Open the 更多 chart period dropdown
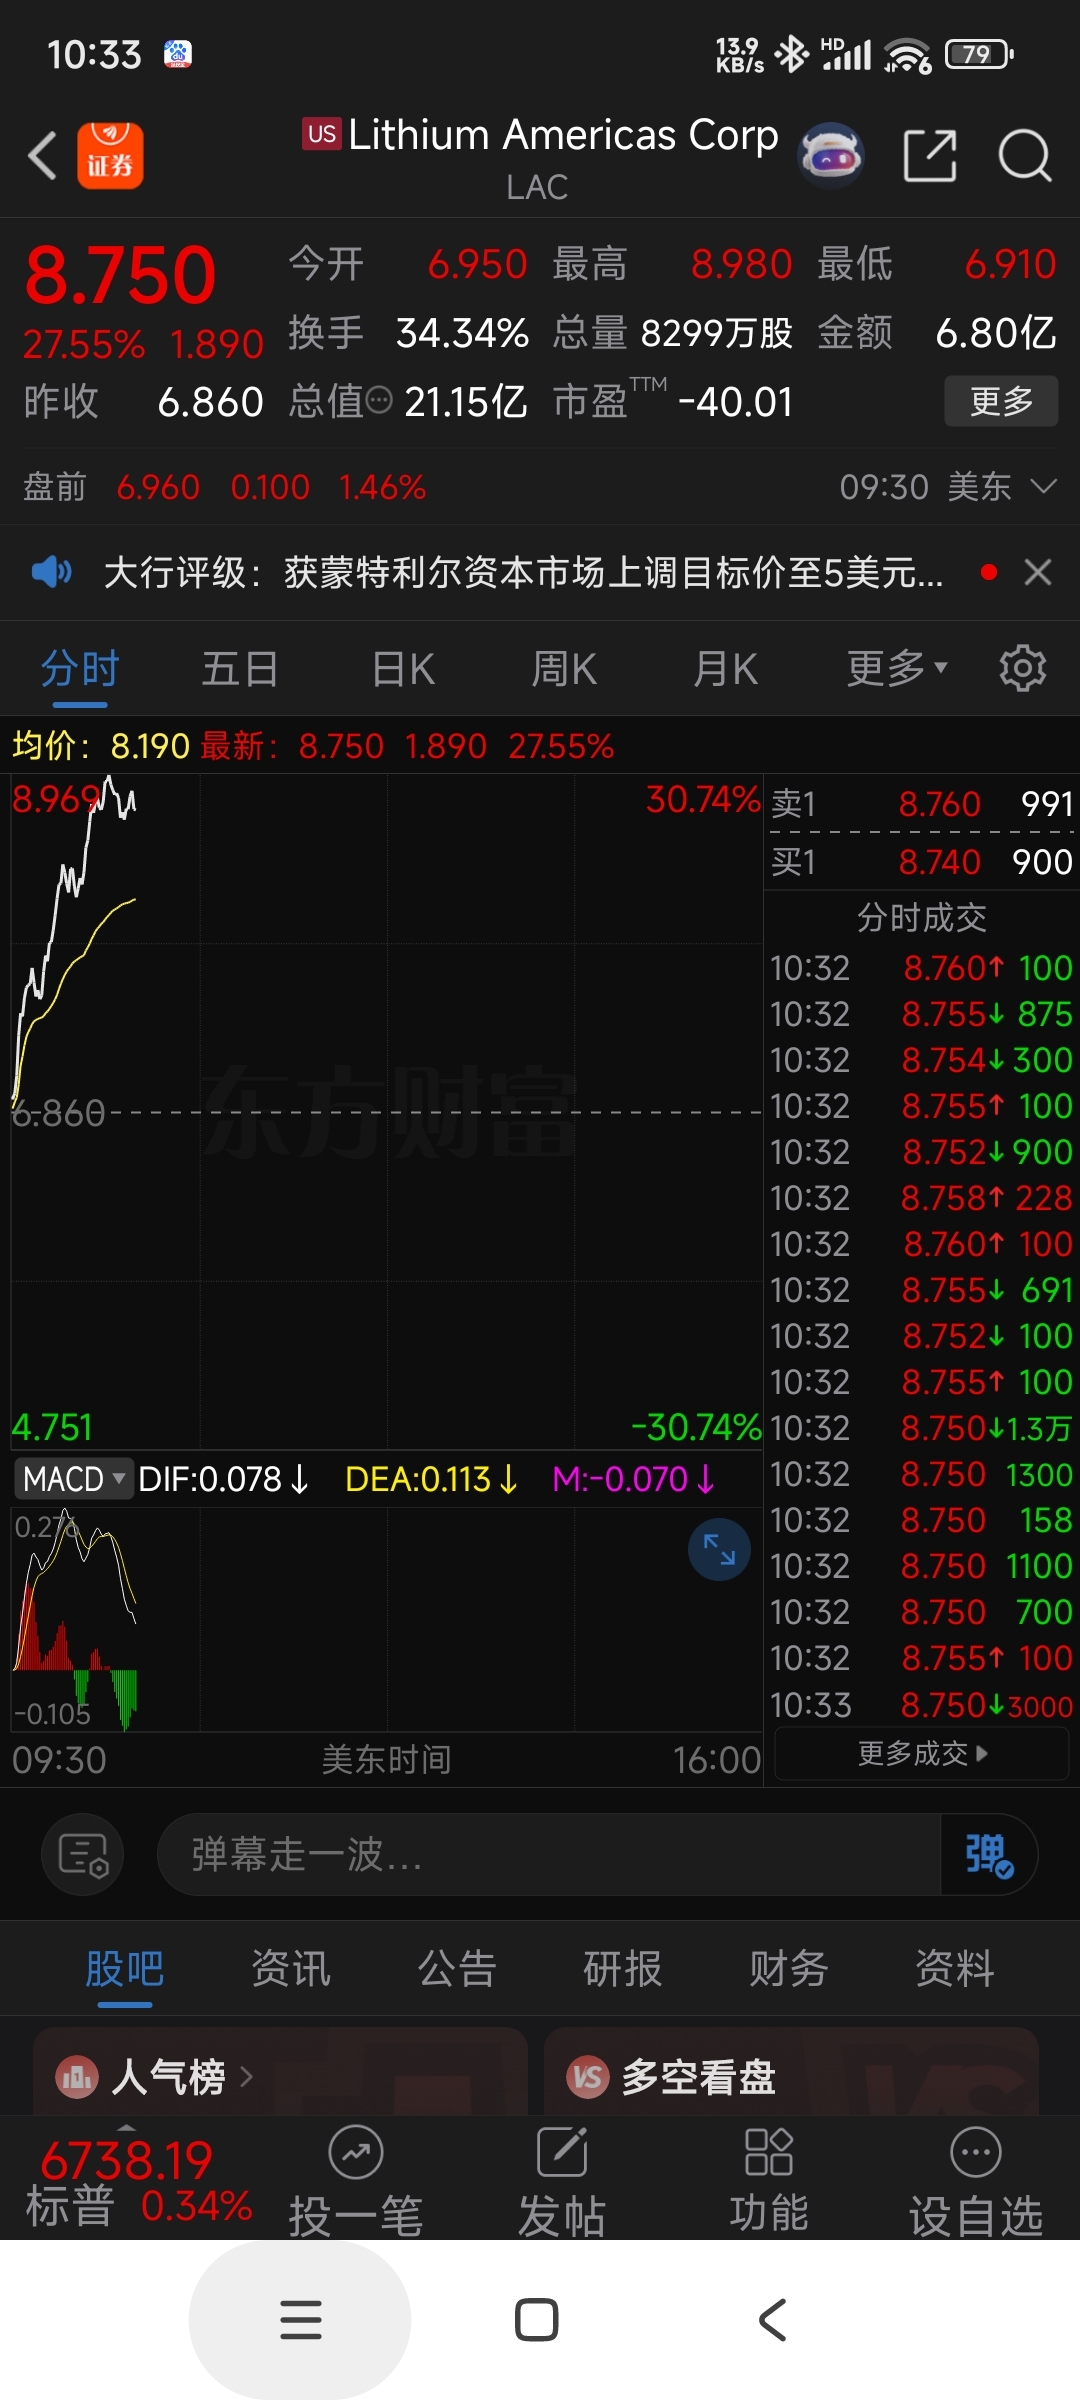1080x2400 pixels. [897, 668]
